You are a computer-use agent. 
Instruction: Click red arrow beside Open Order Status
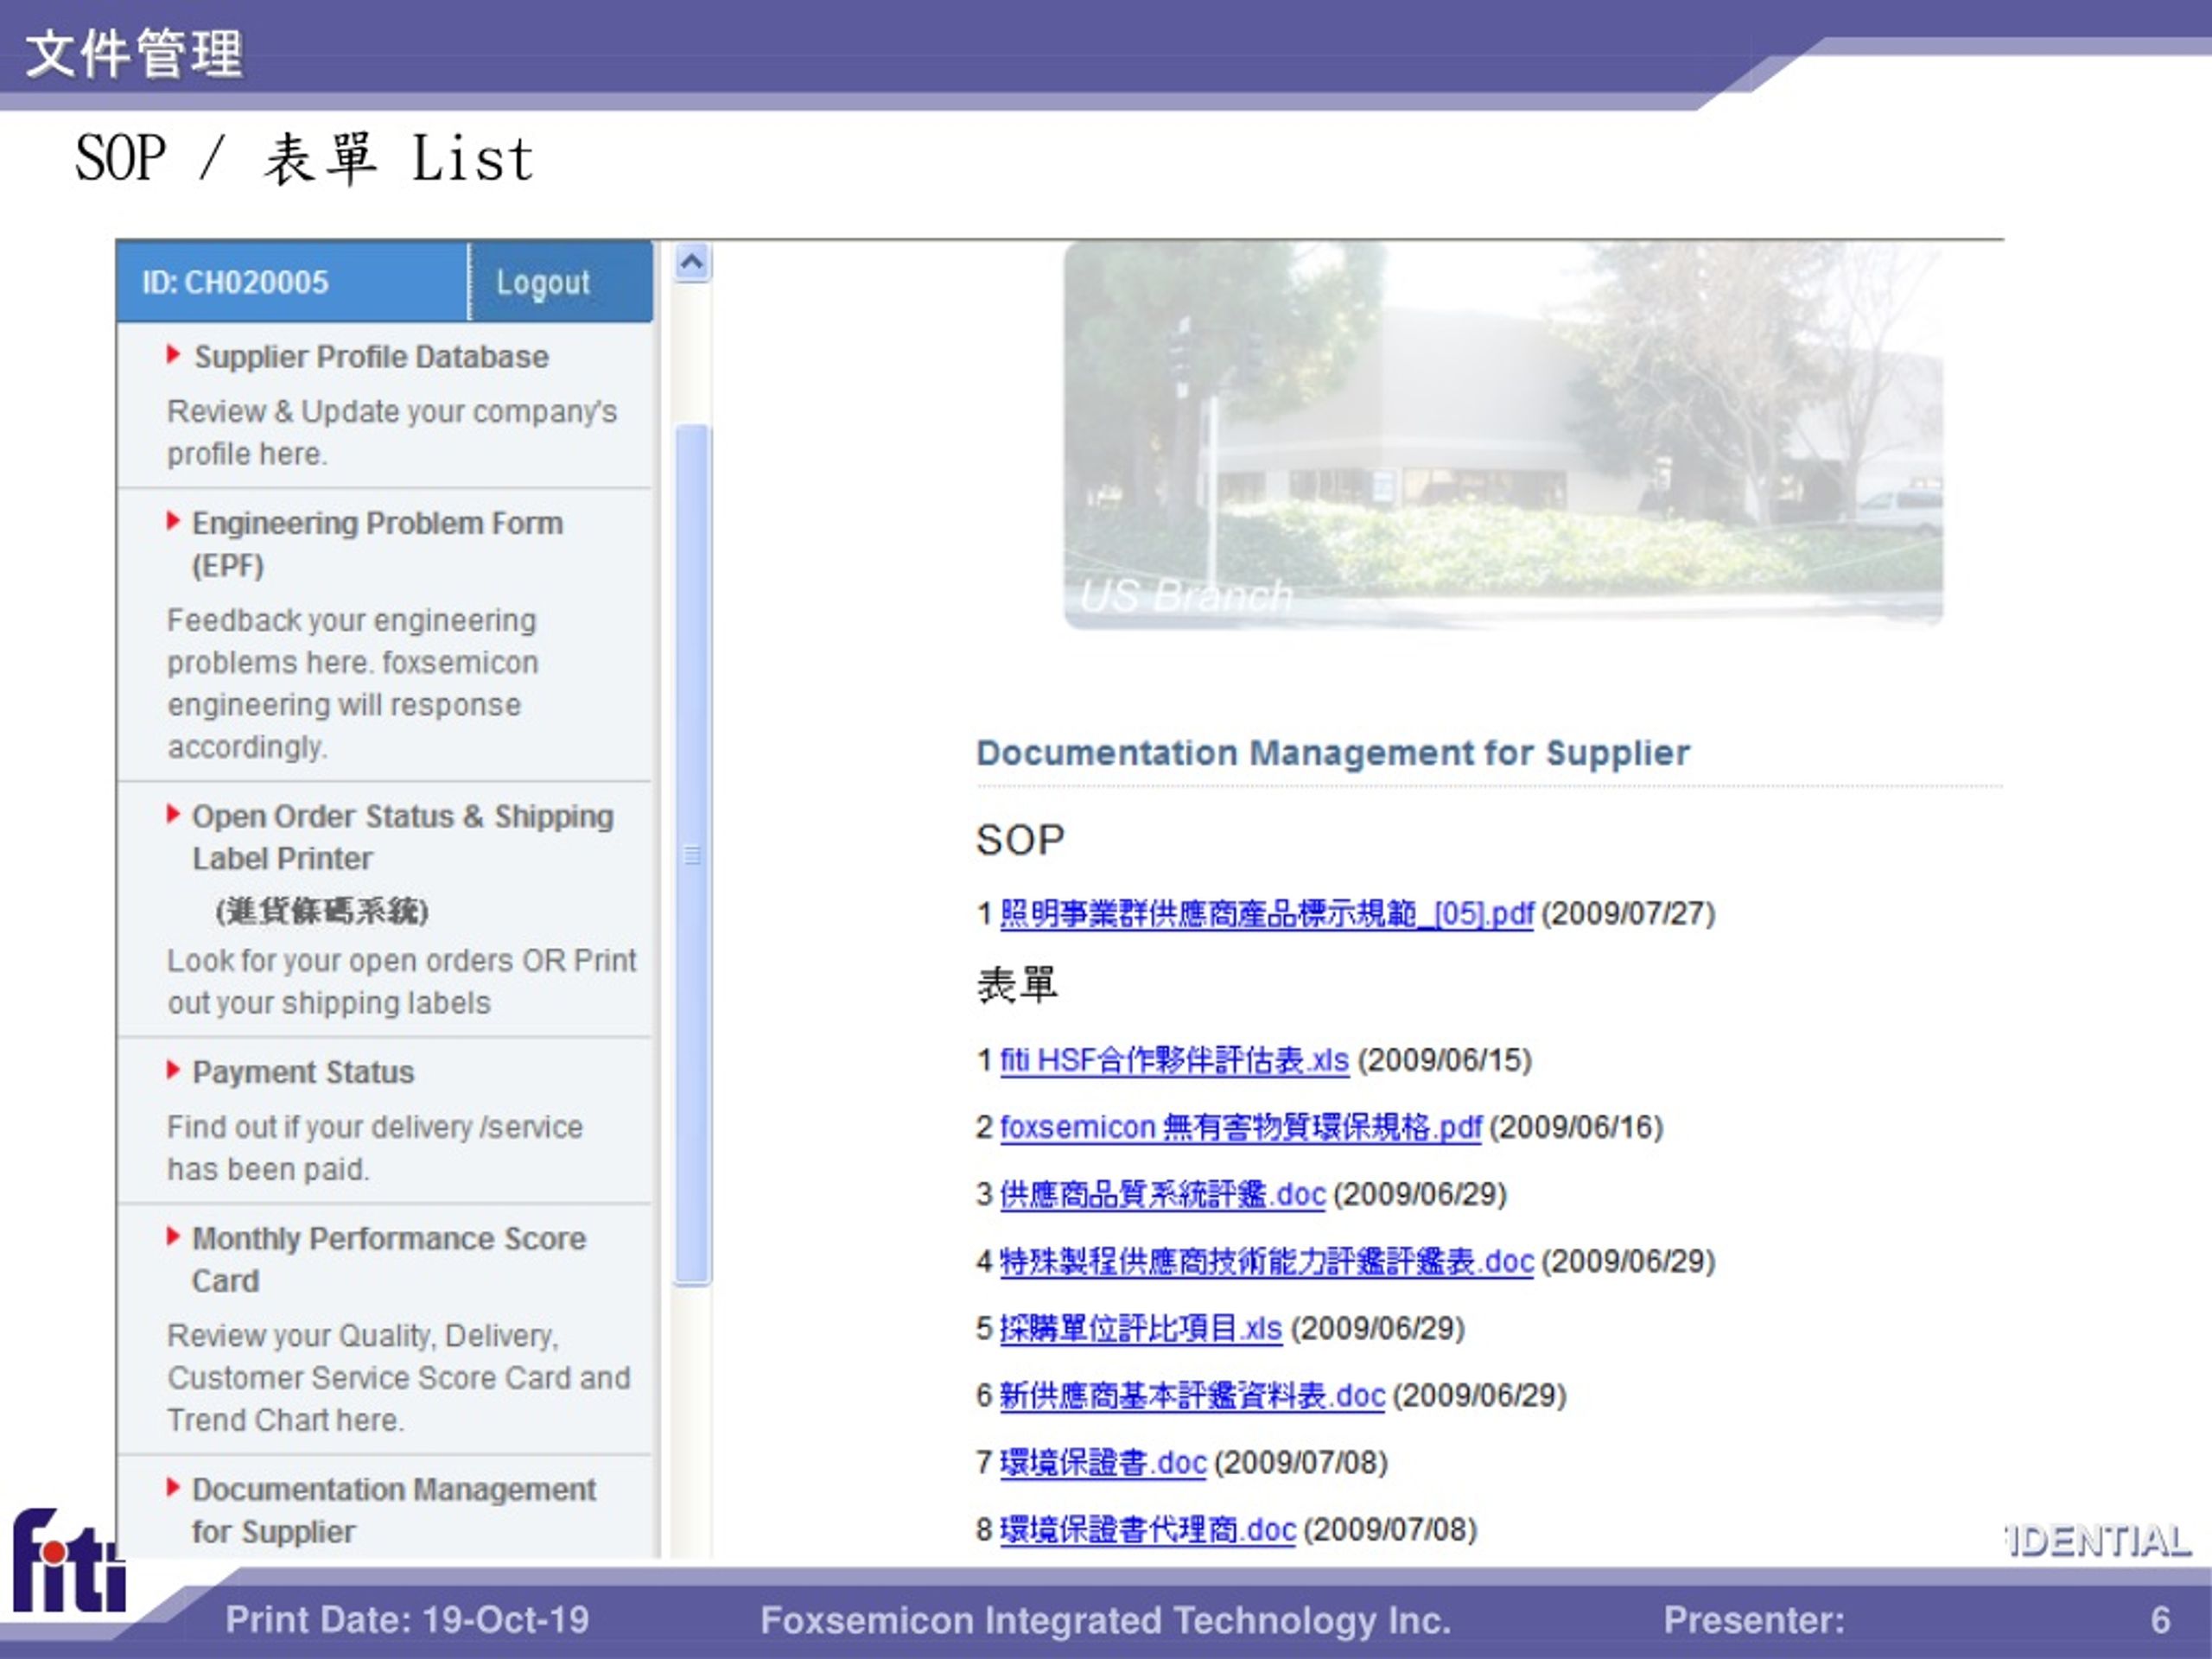pos(174,813)
